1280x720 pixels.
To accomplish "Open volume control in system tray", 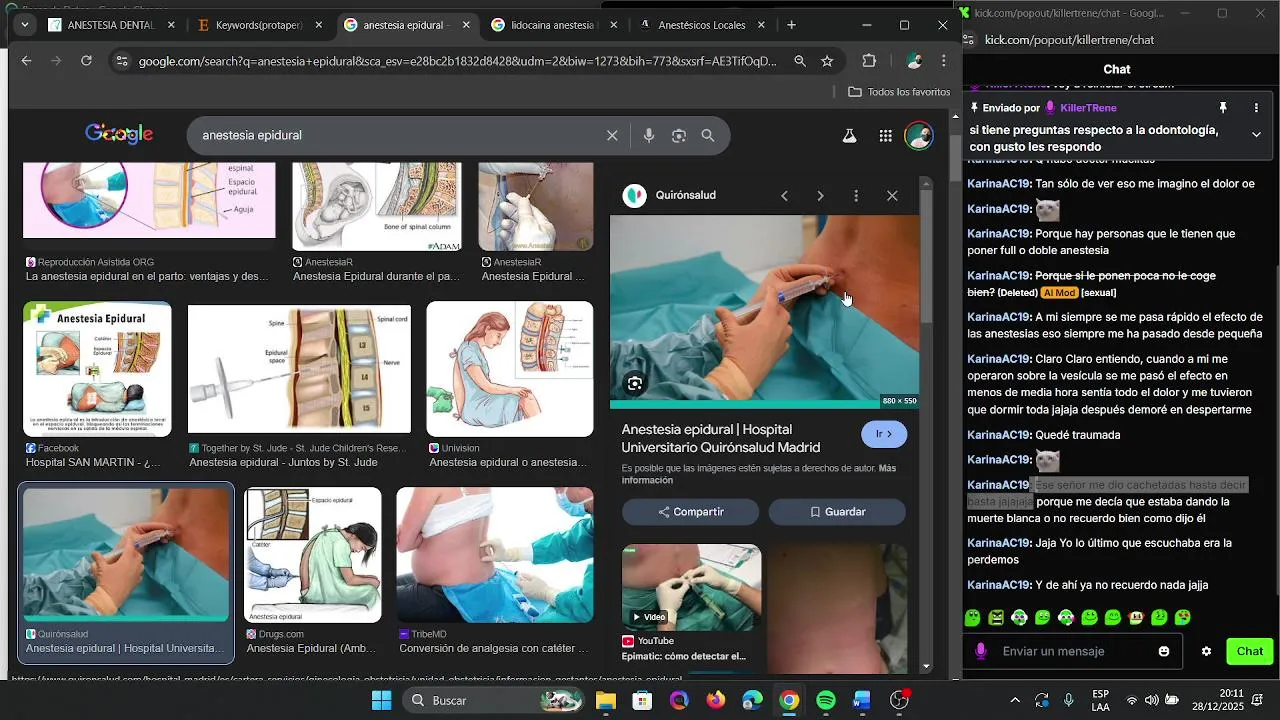I will point(1152,700).
